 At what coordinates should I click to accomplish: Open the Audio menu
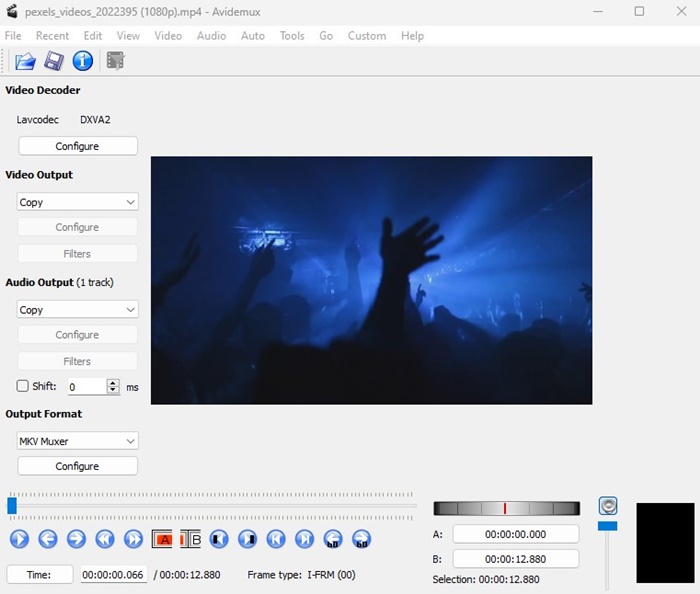tap(212, 36)
